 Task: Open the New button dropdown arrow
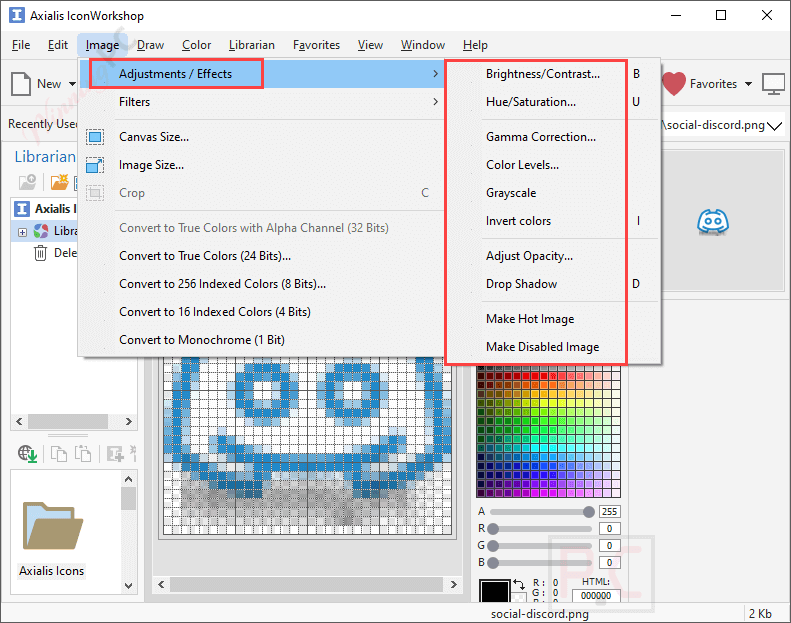pos(72,84)
